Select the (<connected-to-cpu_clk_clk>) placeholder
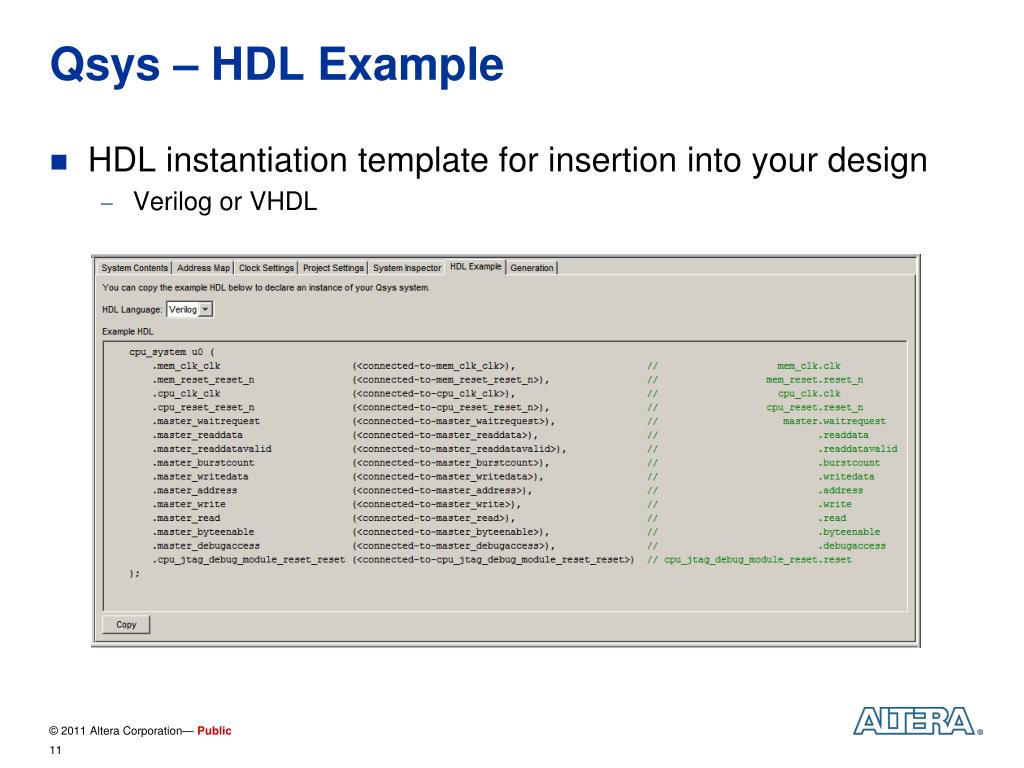 coord(434,393)
